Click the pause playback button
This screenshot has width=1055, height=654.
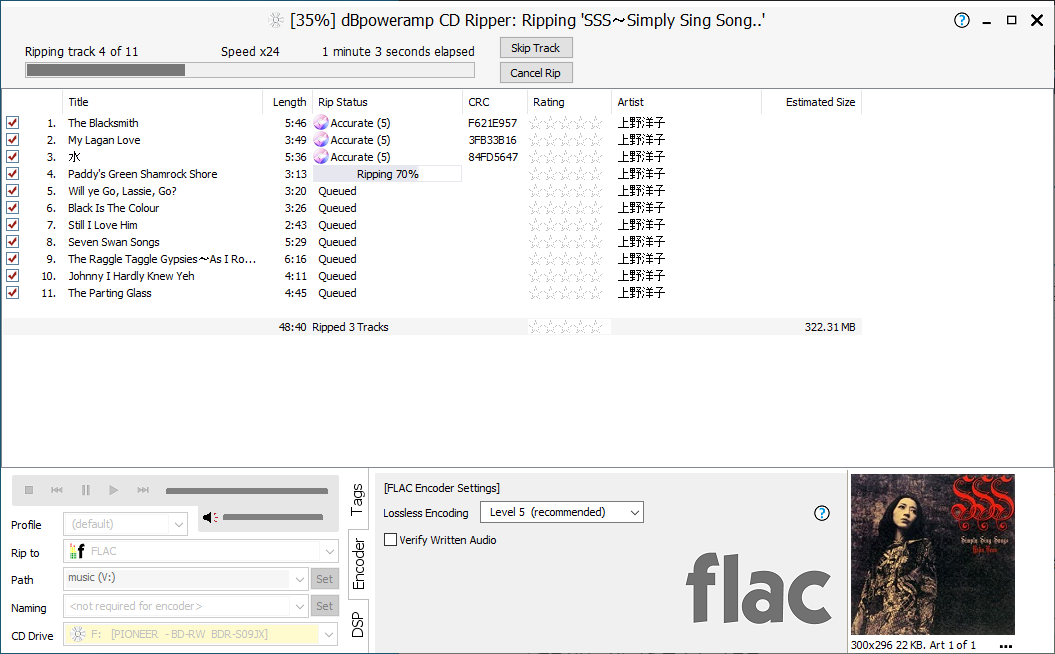[x=85, y=490]
